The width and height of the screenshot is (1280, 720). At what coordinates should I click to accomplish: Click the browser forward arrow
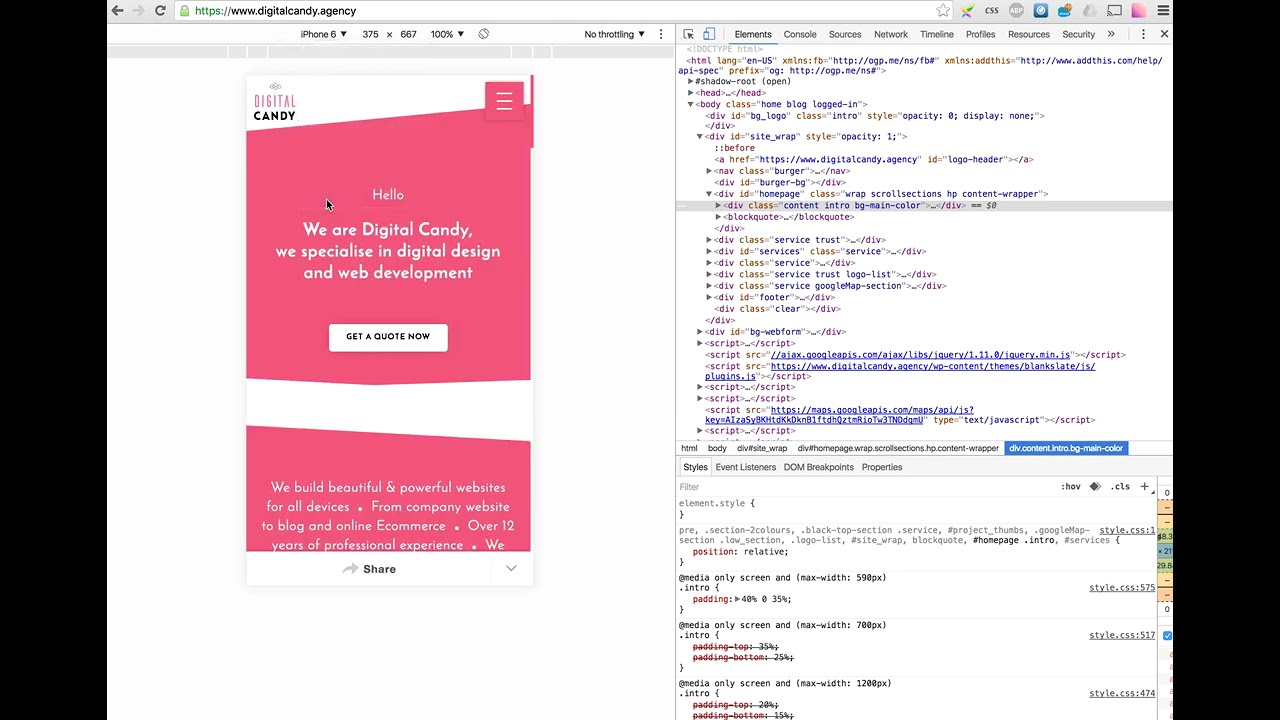tap(138, 11)
